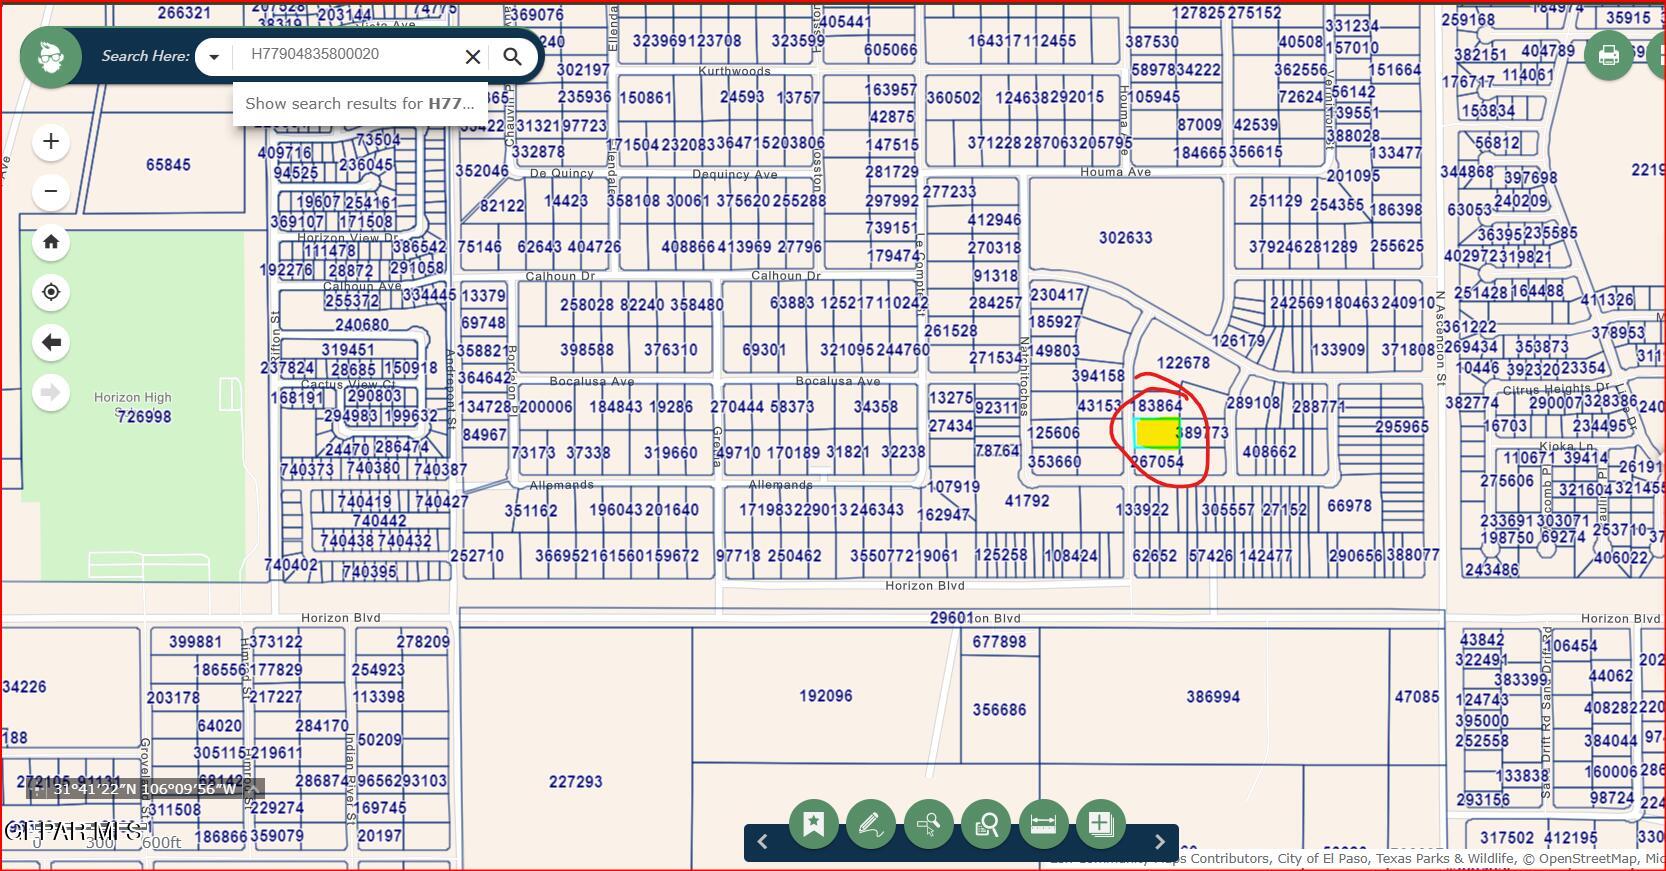Viewport: 1666px width, 871px height.
Task: Click the search box containing H77904835800020
Action: pos(348,55)
